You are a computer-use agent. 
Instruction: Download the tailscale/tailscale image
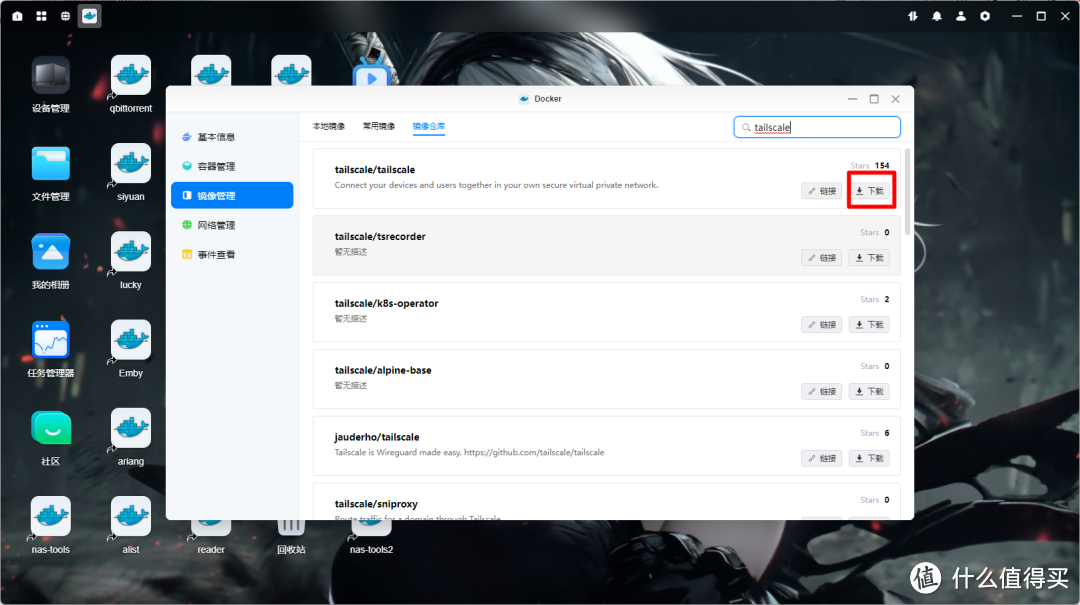(x=869, y=191)
